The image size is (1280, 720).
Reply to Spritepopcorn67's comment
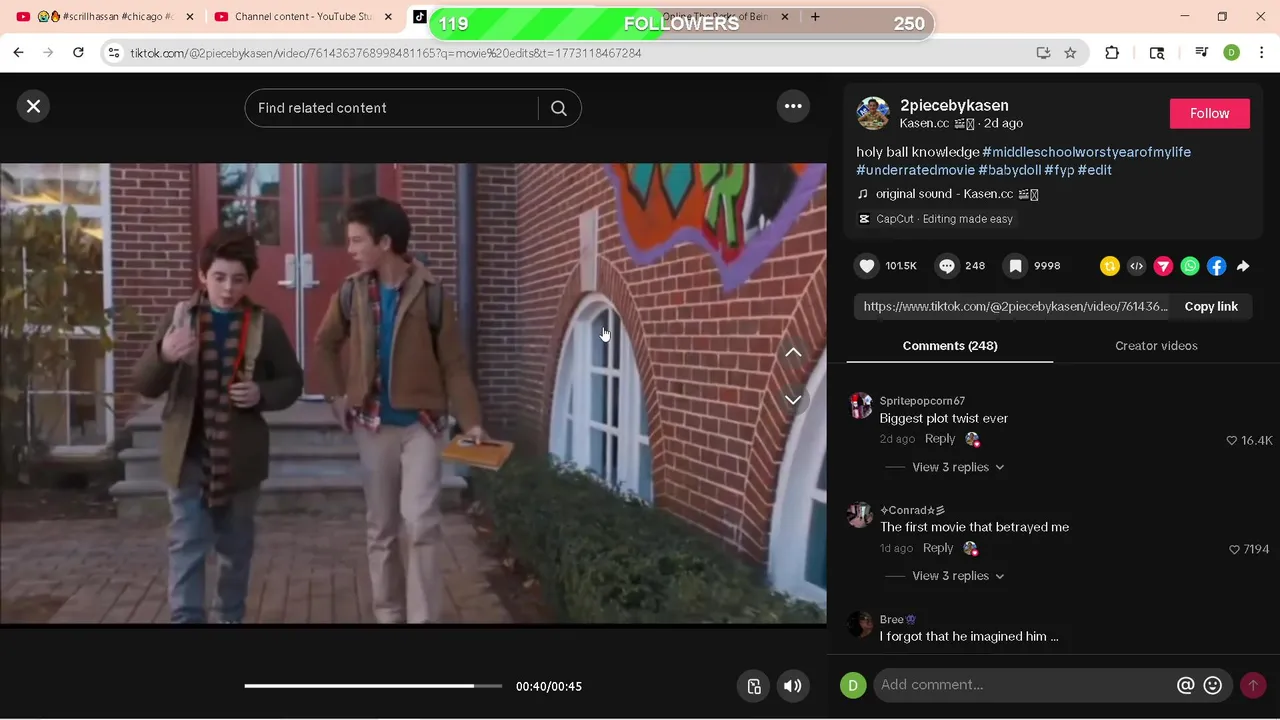[x=940, y=439]
